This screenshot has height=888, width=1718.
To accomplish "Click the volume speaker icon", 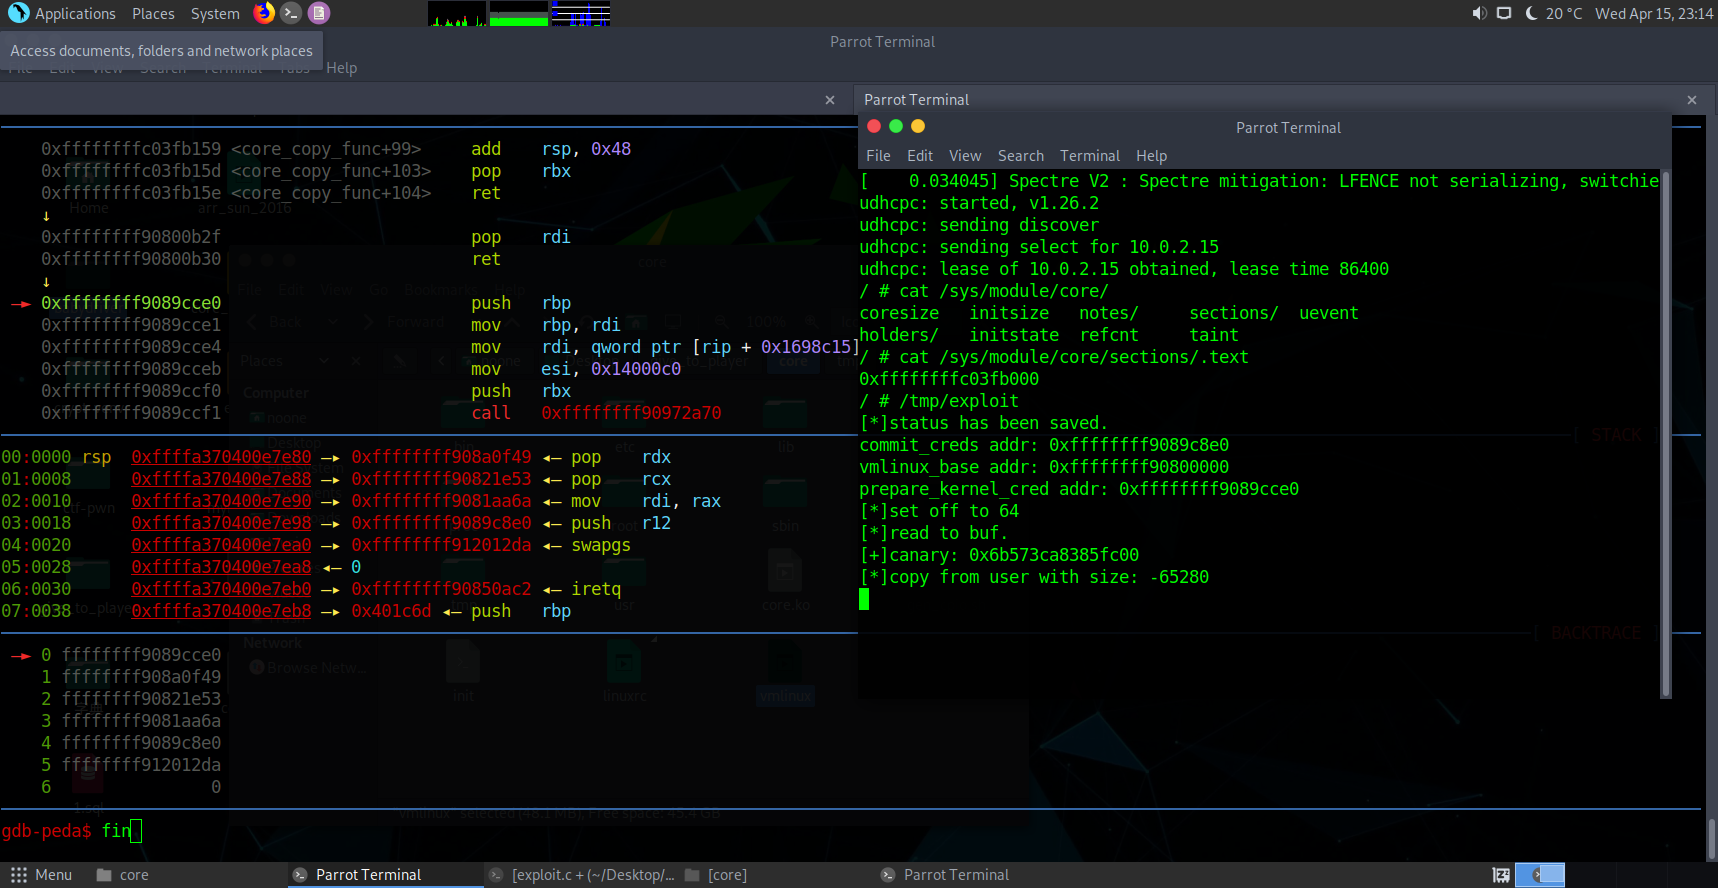I will [x=1479, y=13].
